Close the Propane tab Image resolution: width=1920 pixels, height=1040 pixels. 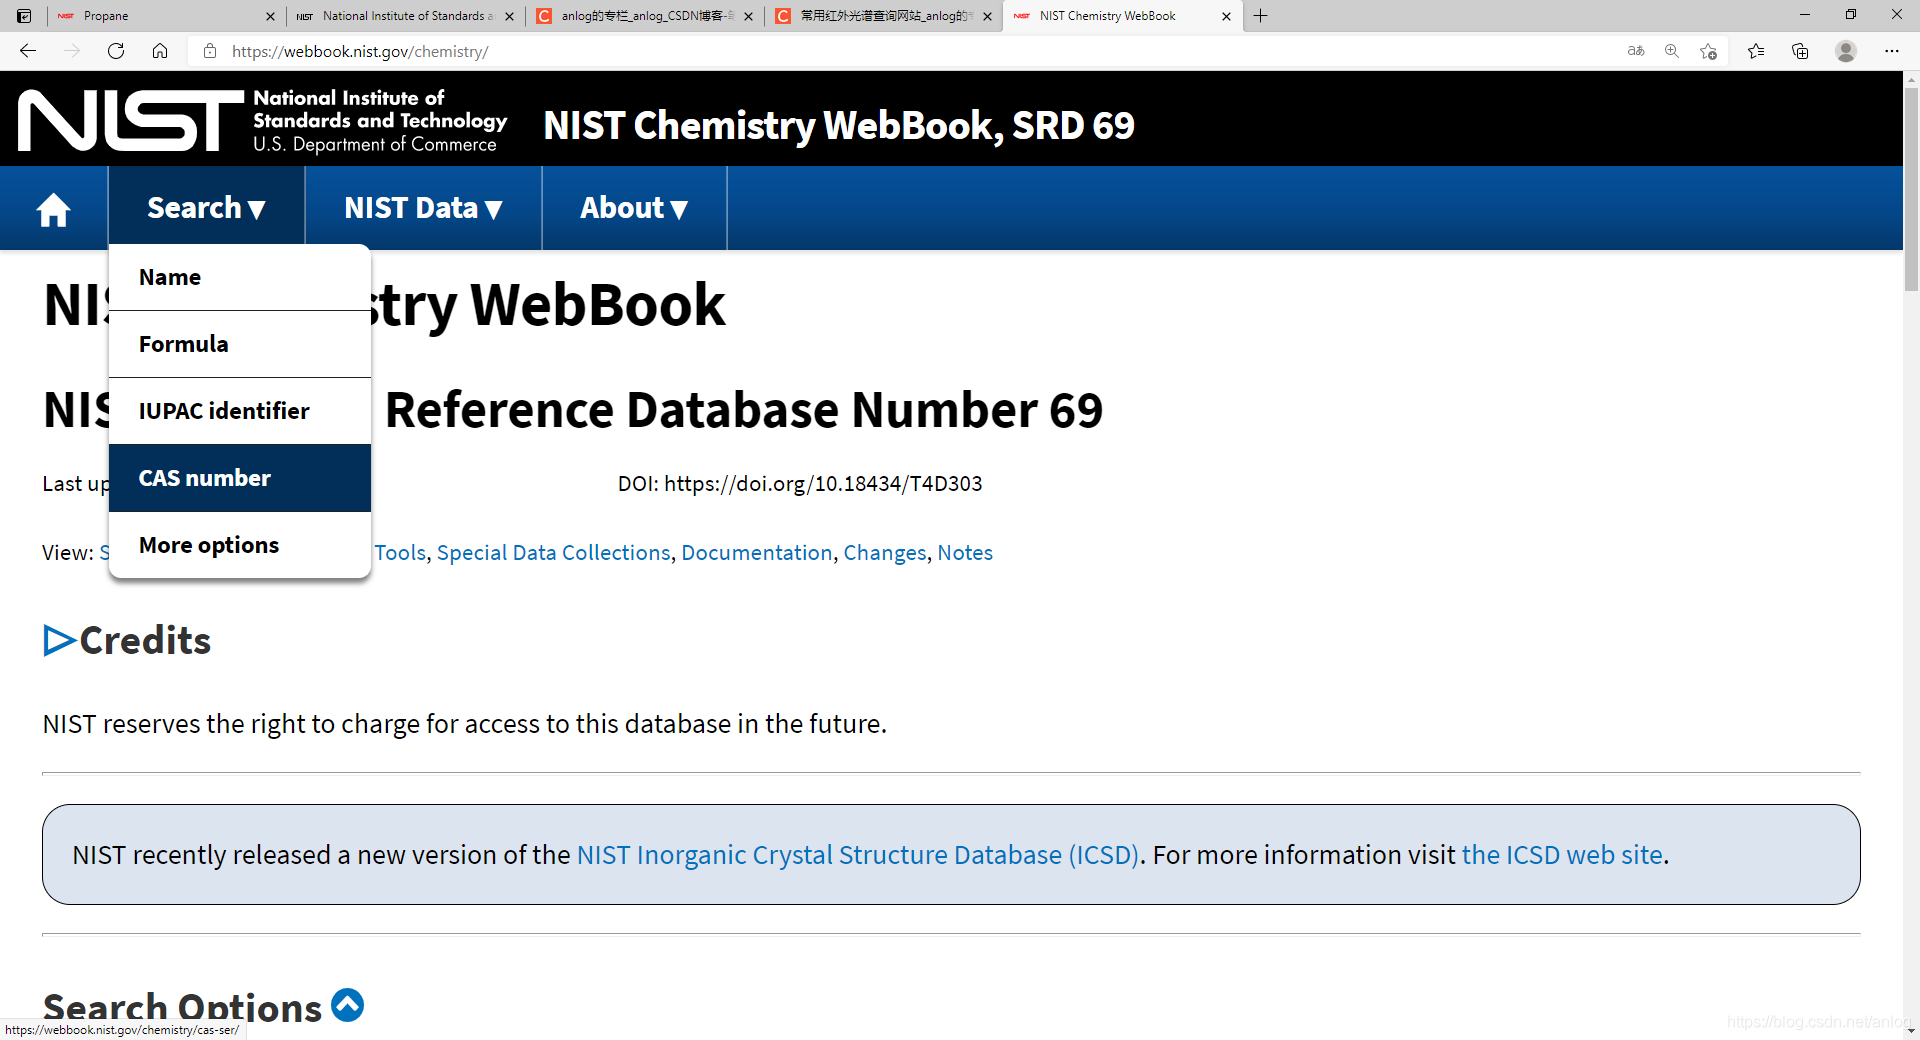[270, 16]
